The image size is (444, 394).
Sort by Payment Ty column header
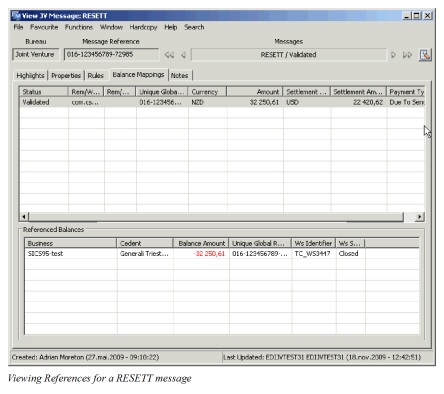click(406, 92)
